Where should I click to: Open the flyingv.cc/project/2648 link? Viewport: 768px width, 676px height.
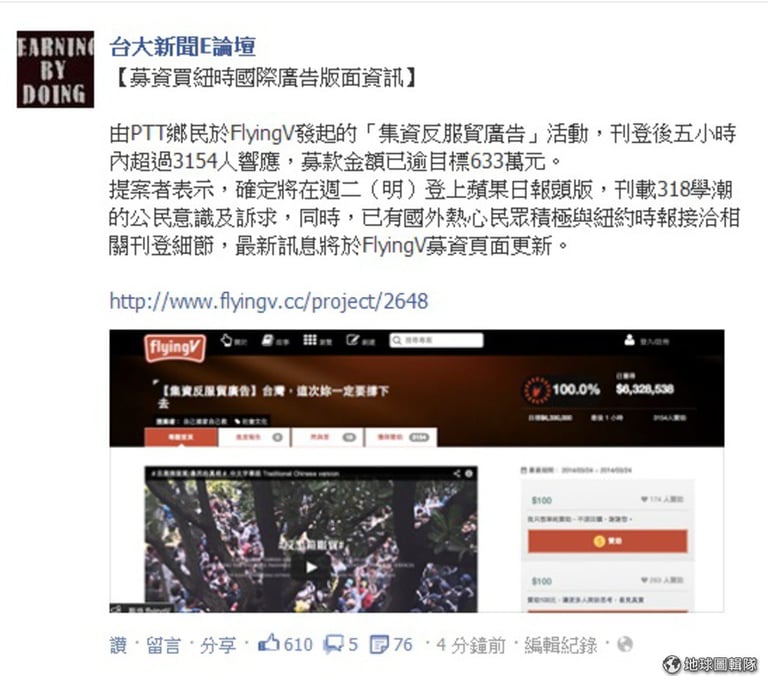point(268,301)
